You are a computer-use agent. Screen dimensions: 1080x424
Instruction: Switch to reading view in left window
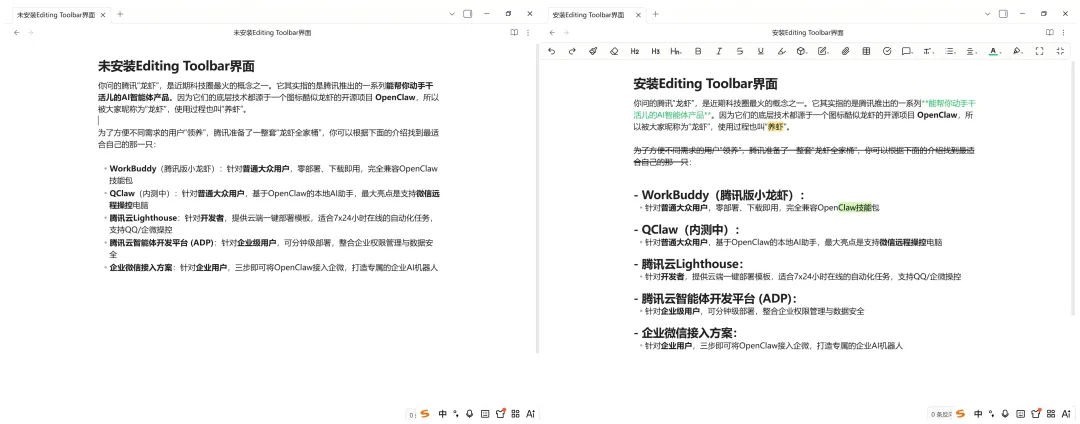tap(514, 32)
